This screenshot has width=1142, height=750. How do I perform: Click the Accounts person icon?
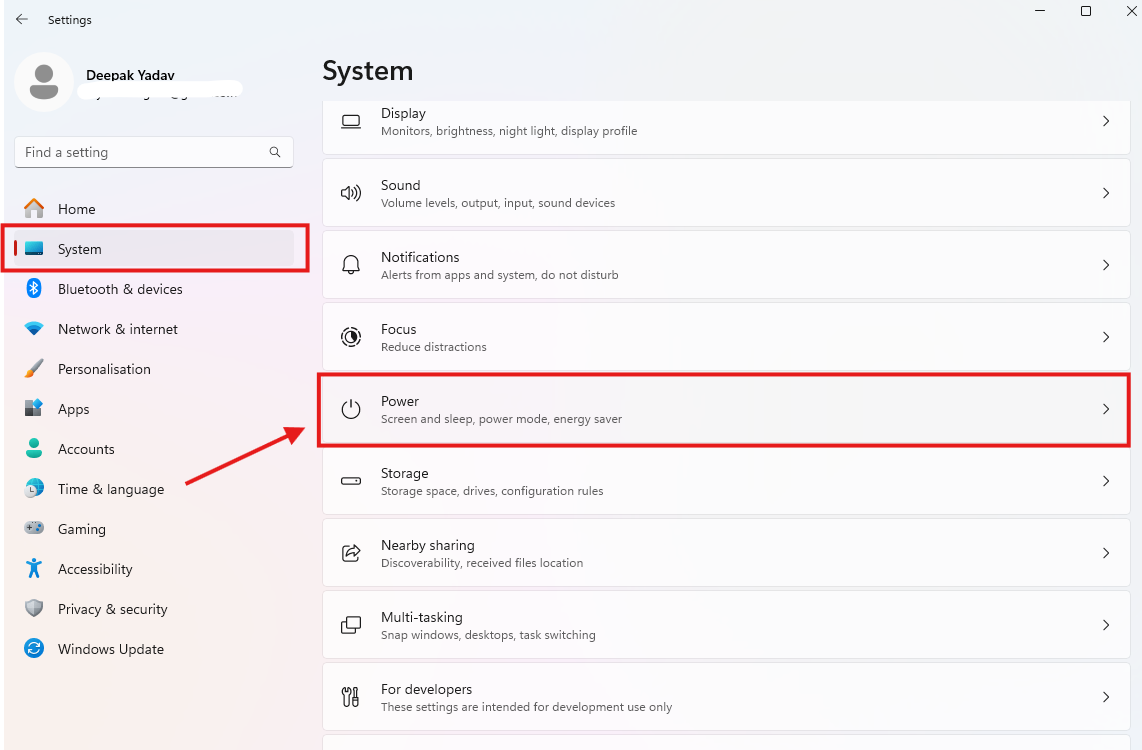click(34, 449)
